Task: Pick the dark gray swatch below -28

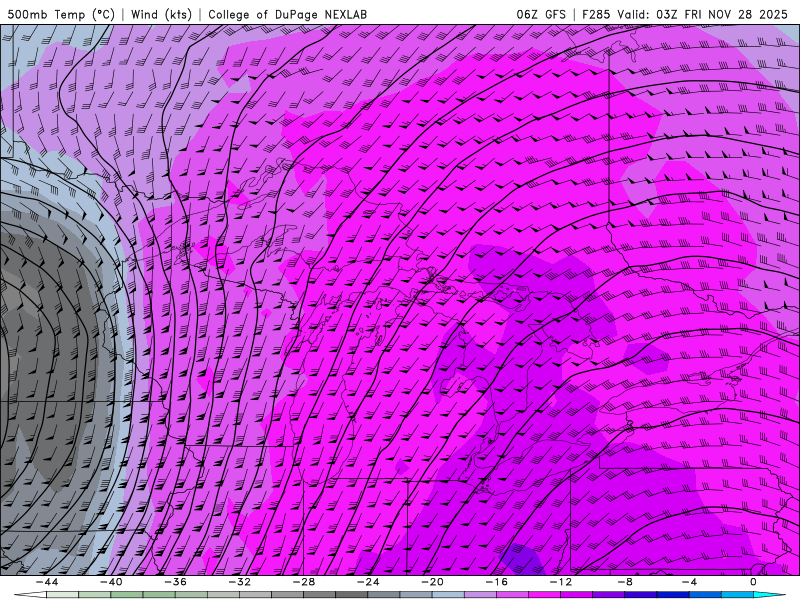Action: point(319,595)
